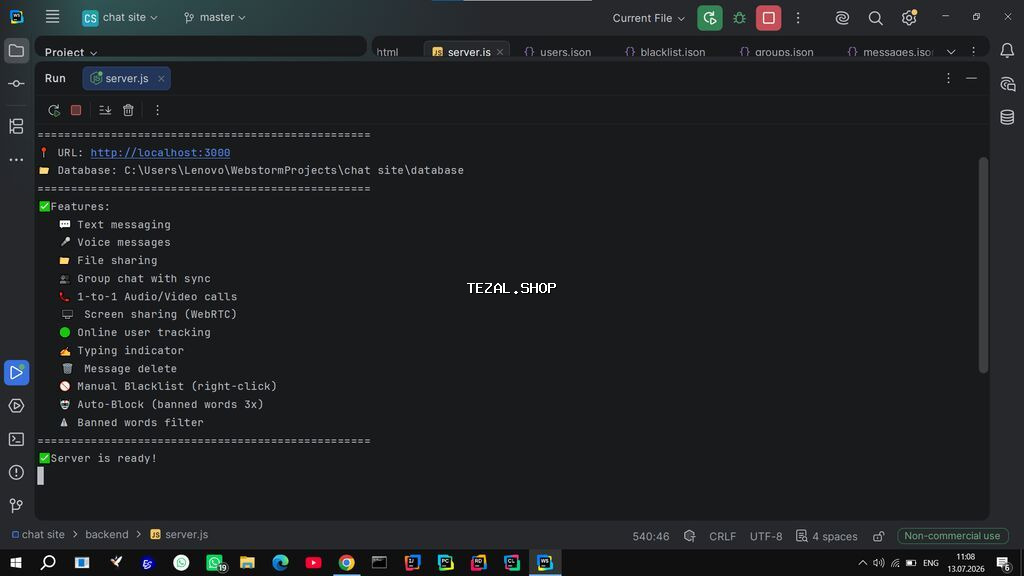Open the Current File run configuration dropdown
The height and width of the screenshot is (576, 1024).
pos(648,18)
